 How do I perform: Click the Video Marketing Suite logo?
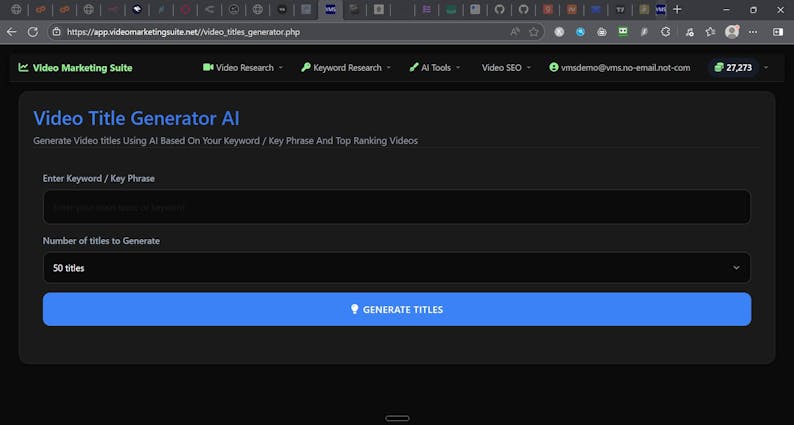(75, 68)
